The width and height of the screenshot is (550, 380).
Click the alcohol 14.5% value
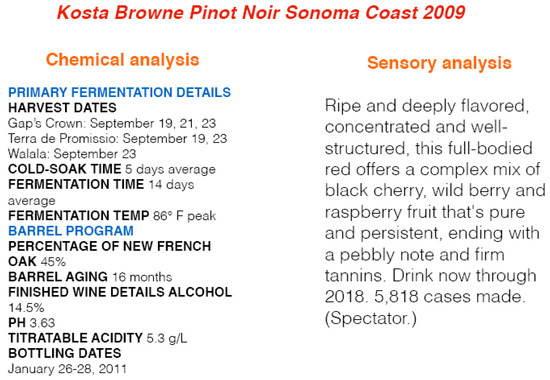tap(26, 308)
